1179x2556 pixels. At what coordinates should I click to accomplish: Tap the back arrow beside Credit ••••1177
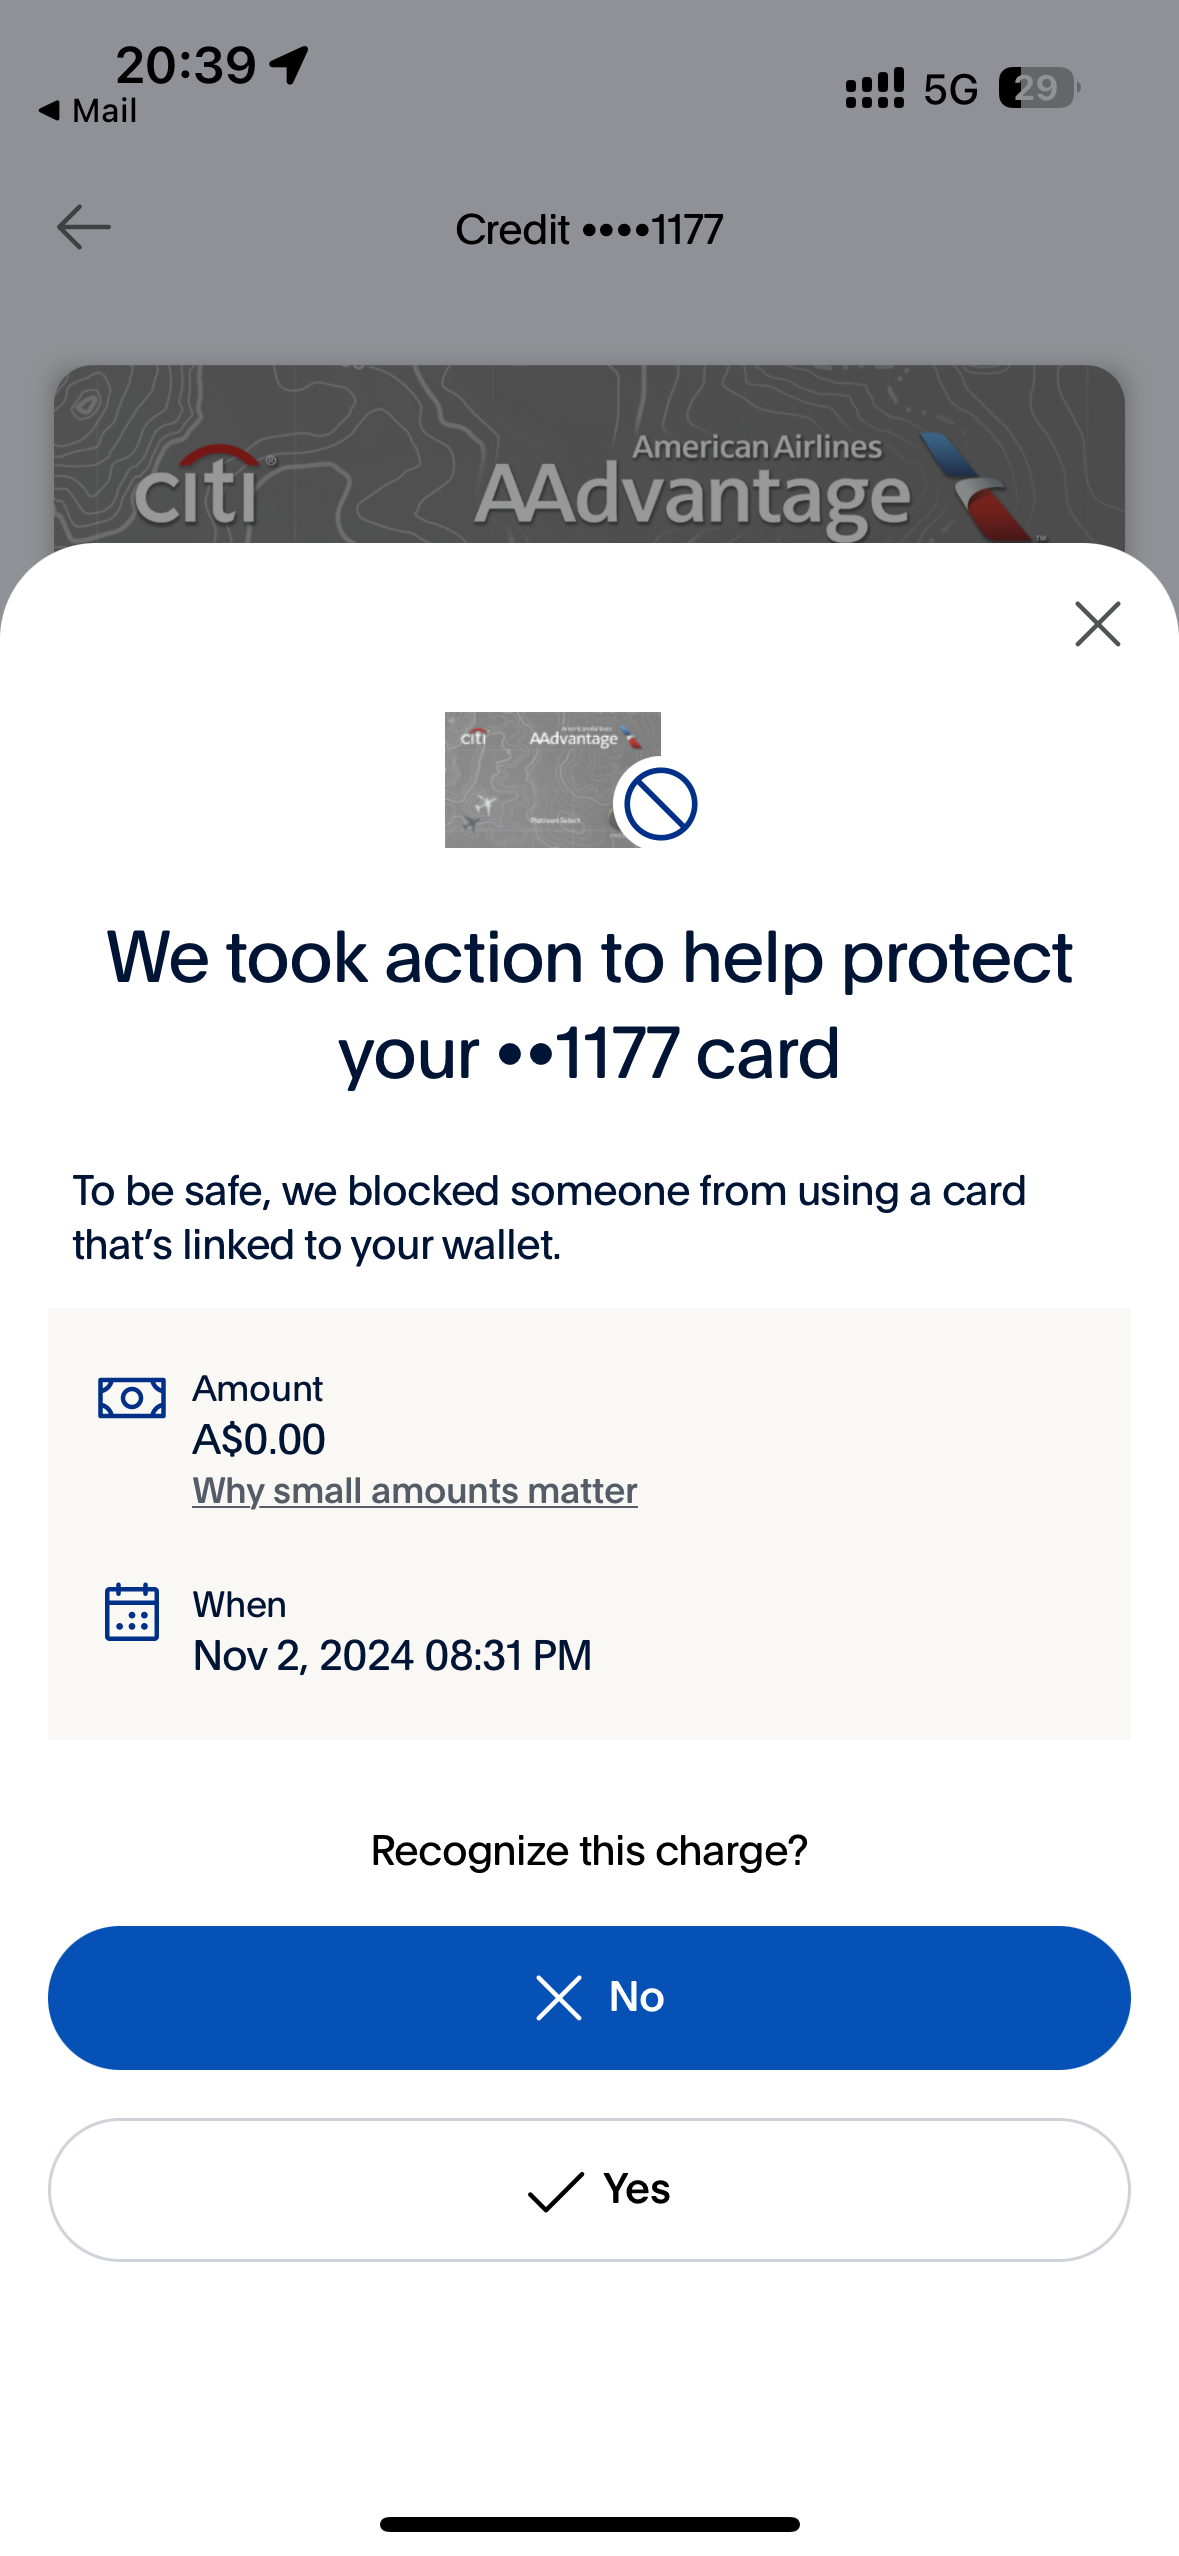click(84, 228)
